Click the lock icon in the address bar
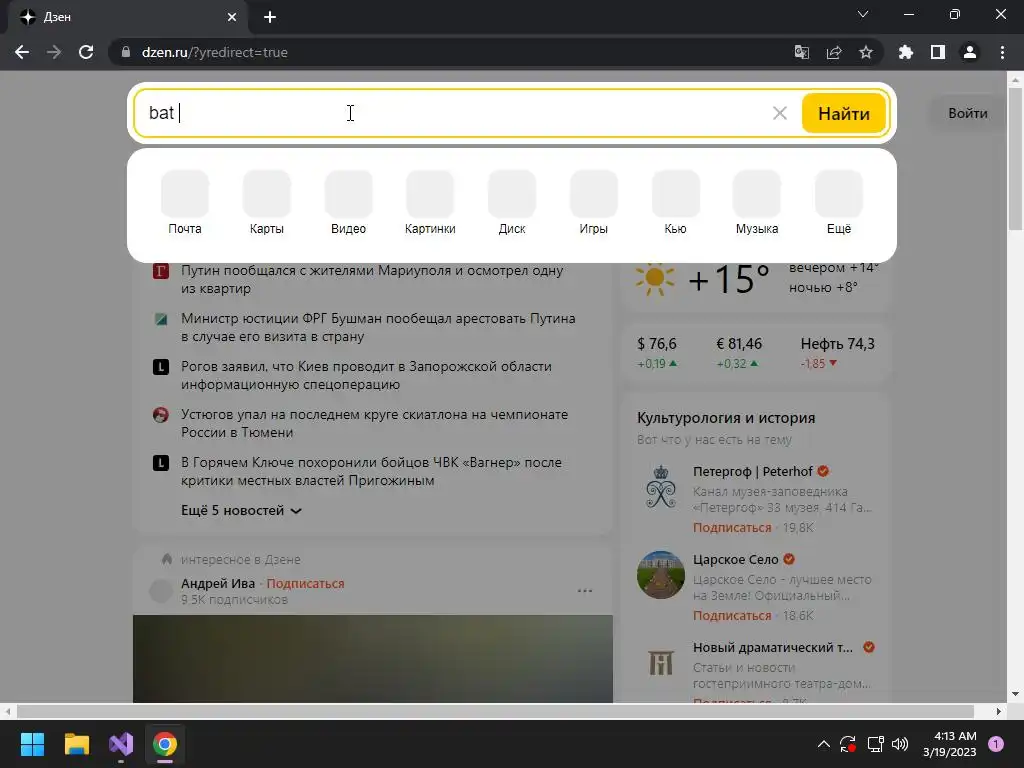1024x768 pixels. 126,52
